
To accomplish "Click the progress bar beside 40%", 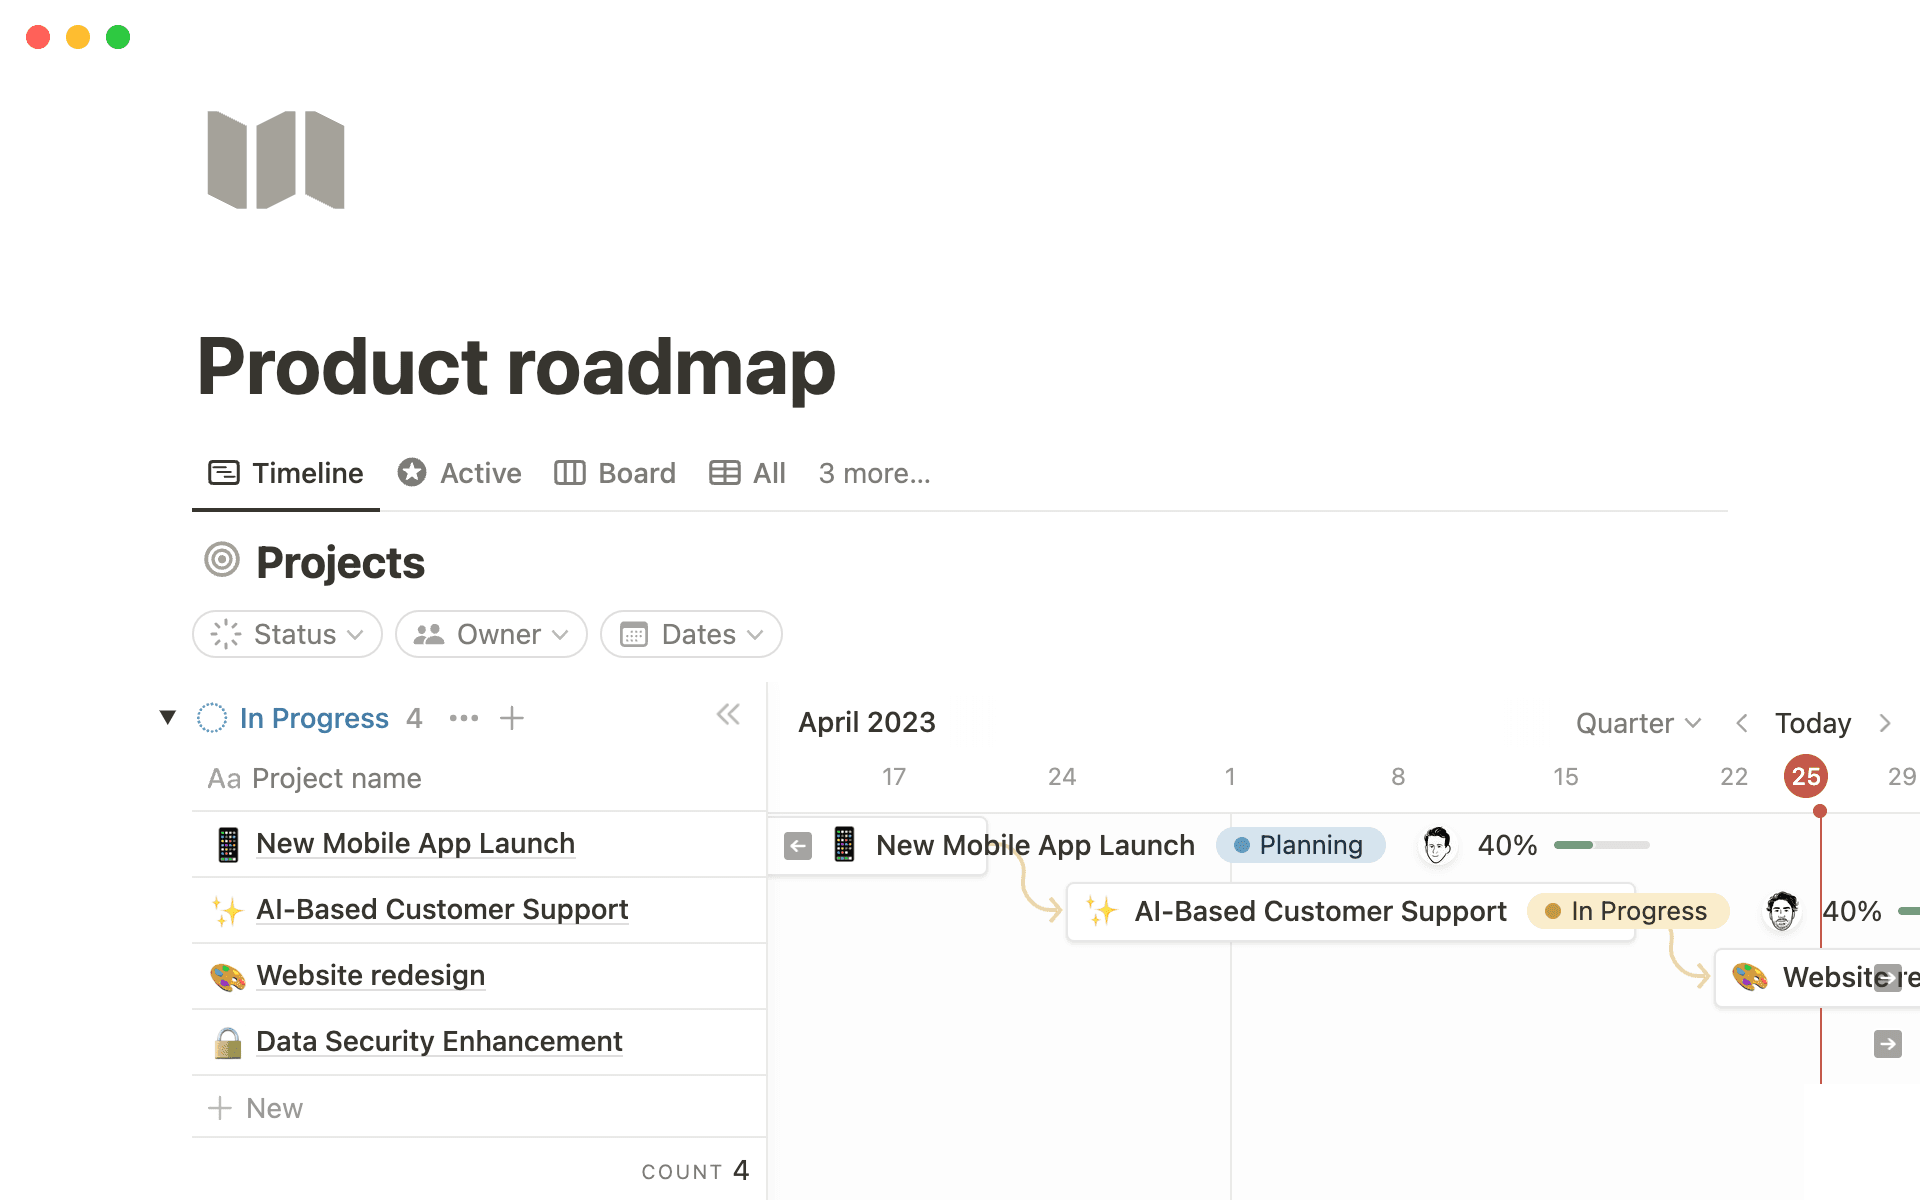I will point(1600,845).
